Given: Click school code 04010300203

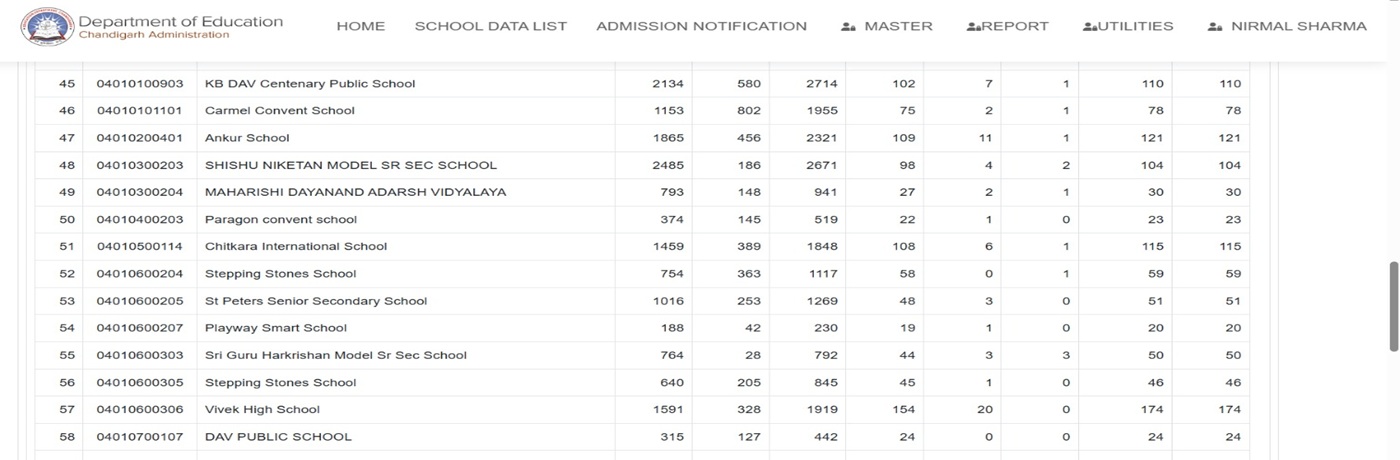Looking at the screenshot, I should click(x=140, y=165).
